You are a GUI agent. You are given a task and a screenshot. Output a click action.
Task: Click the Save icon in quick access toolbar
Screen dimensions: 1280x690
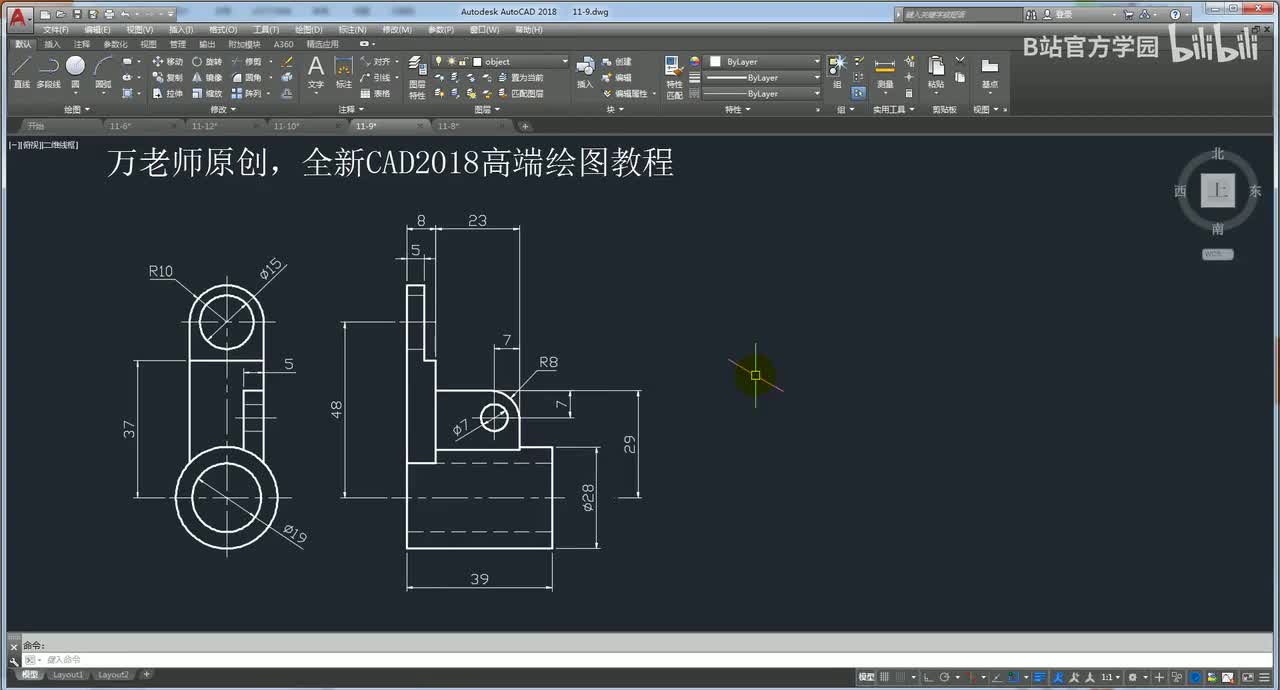point(77,15)
